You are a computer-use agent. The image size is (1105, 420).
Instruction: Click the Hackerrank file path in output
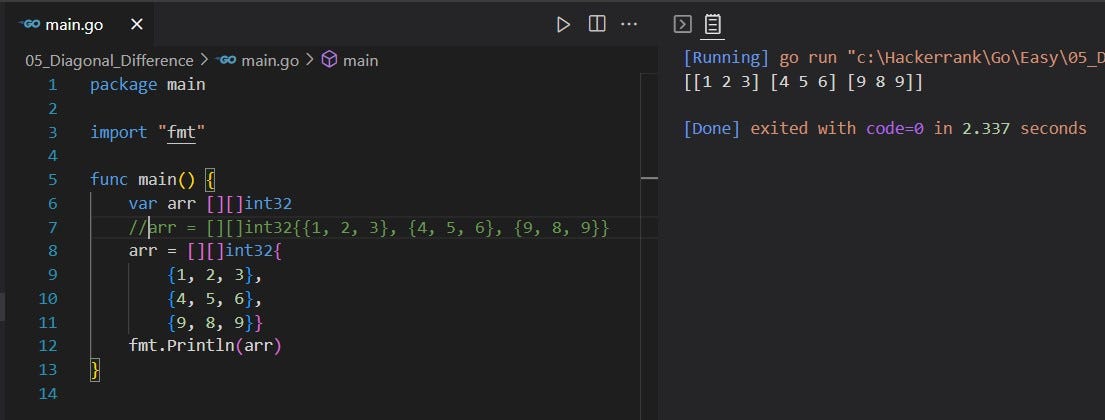tap(976, 58)
